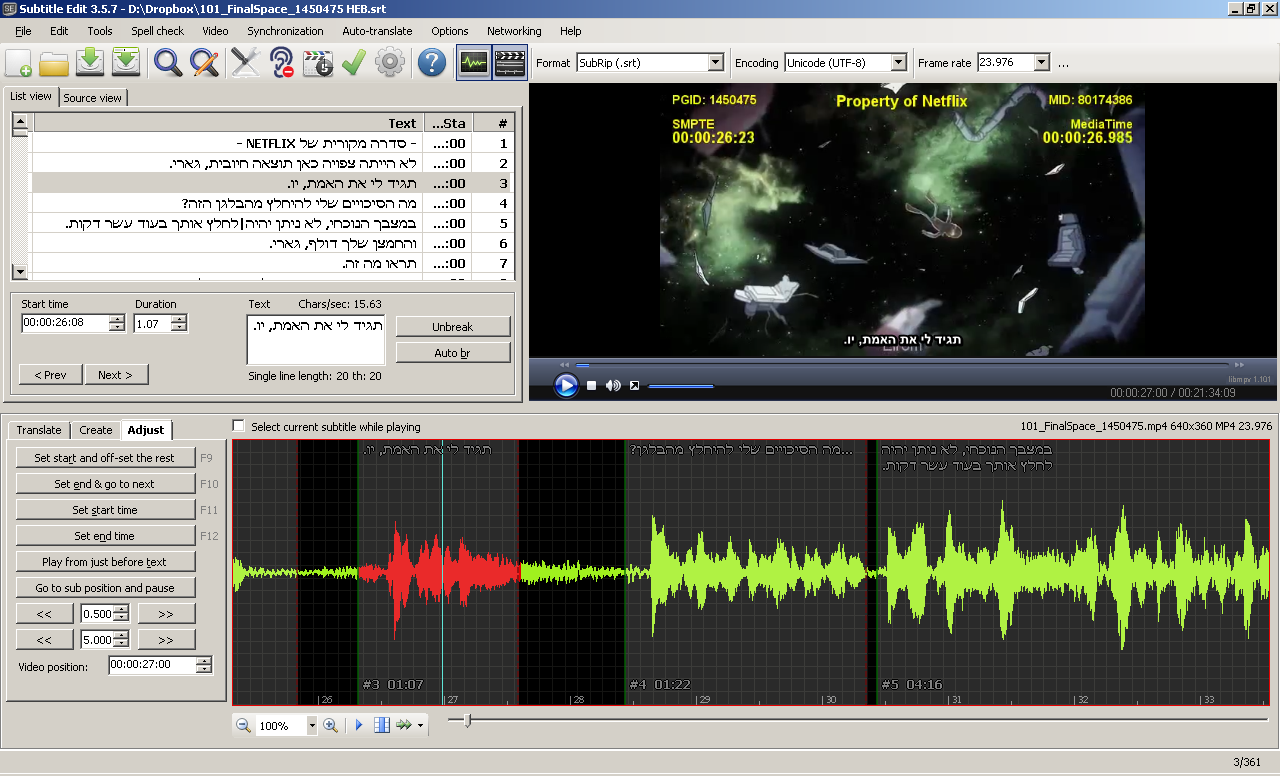Image resolution: width=1280 pixels, height=776 pixels.
Task: Open Settings via the gear icon
Action: (x=390, y=61)
